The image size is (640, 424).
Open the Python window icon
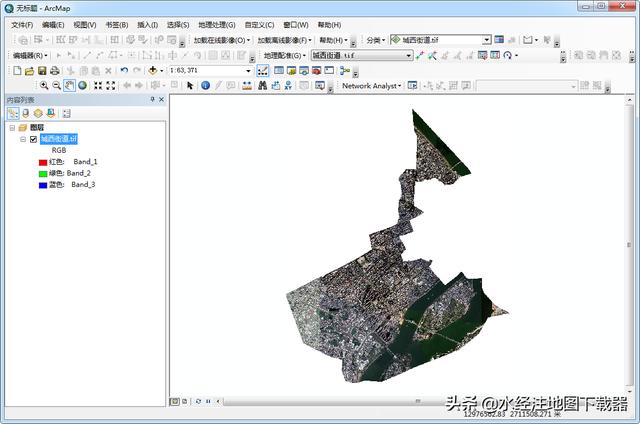tap(329, 71)
